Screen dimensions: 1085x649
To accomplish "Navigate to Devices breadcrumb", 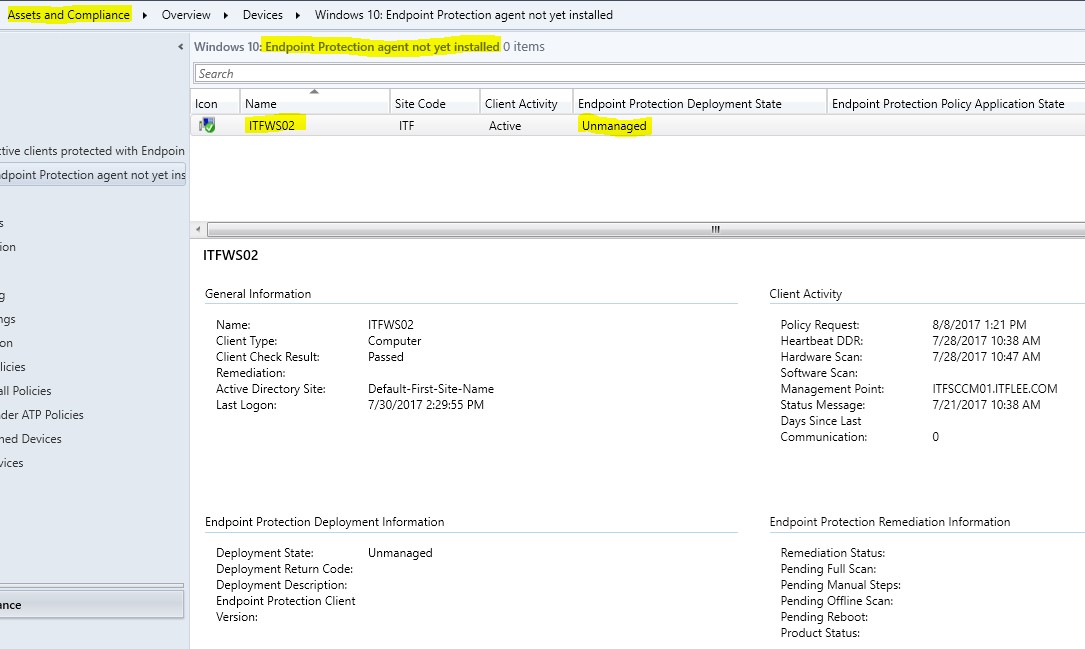I will point(262,15).
